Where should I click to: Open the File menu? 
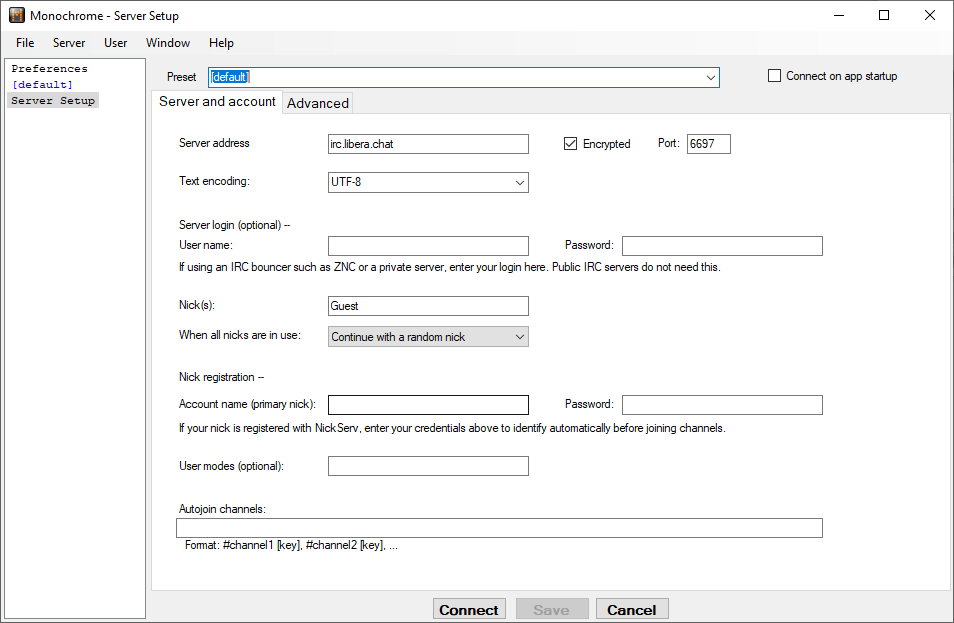coord(25,43)
